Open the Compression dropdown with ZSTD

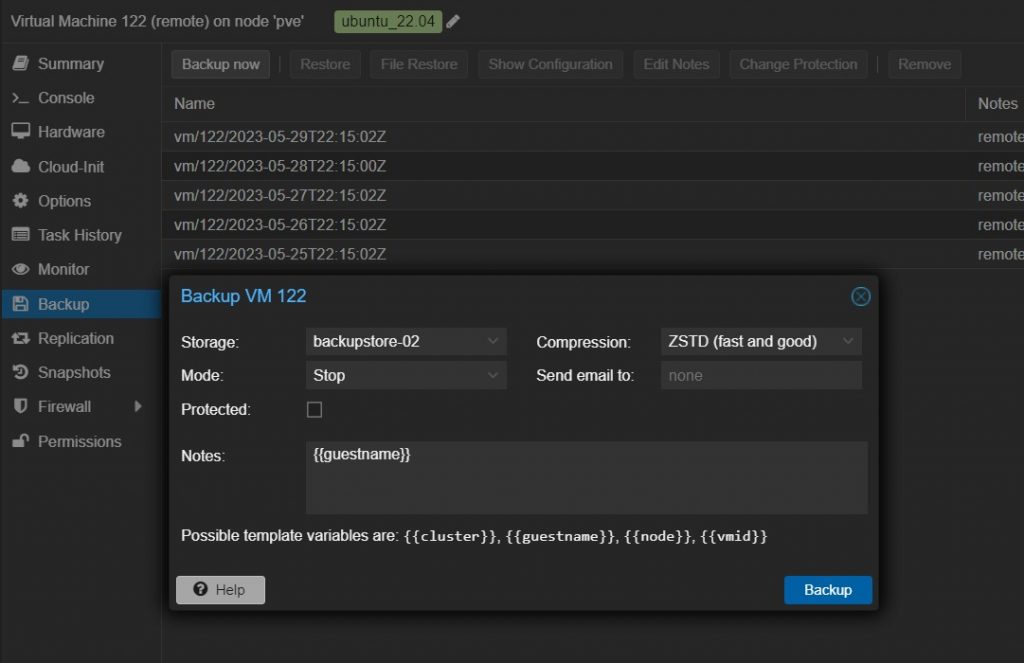point(760,342)
